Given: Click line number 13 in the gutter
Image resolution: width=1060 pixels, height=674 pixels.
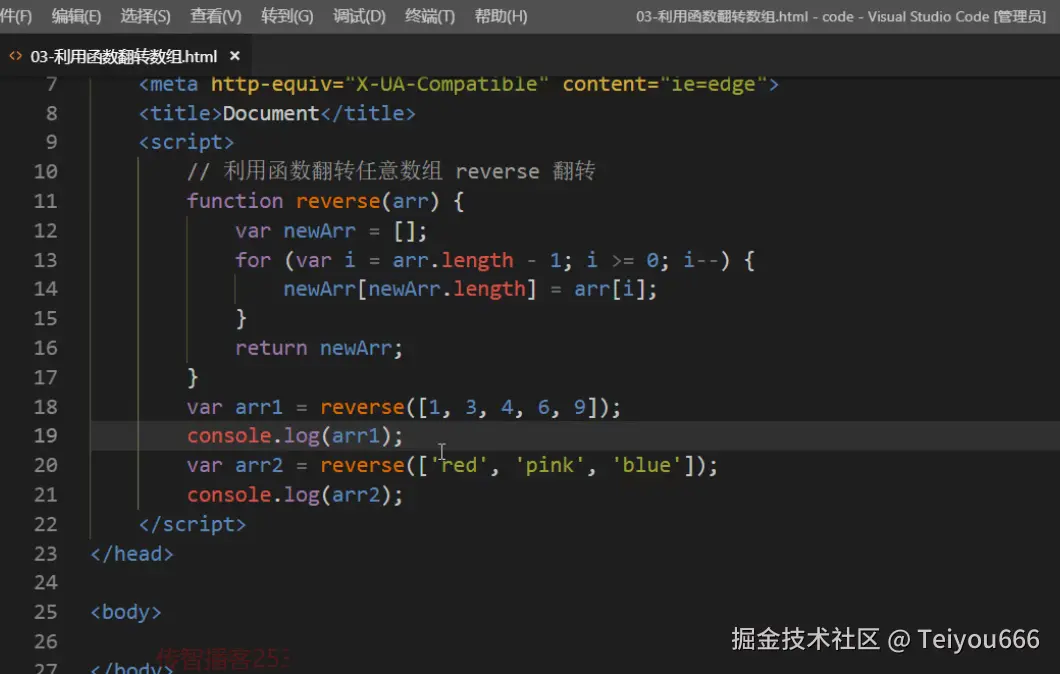Looking at the screenshot, I should [x=45, y=260].
